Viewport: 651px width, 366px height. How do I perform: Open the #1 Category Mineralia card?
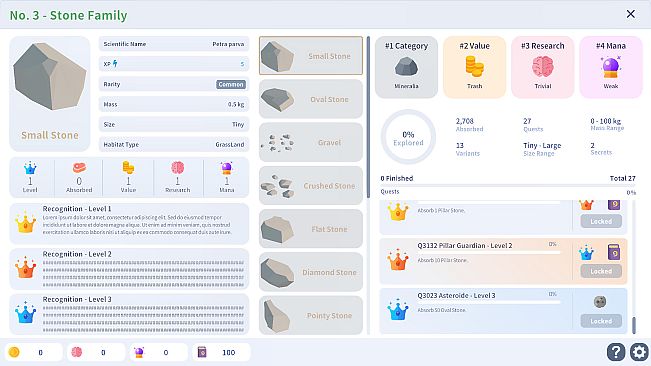(x=406, y=67)
